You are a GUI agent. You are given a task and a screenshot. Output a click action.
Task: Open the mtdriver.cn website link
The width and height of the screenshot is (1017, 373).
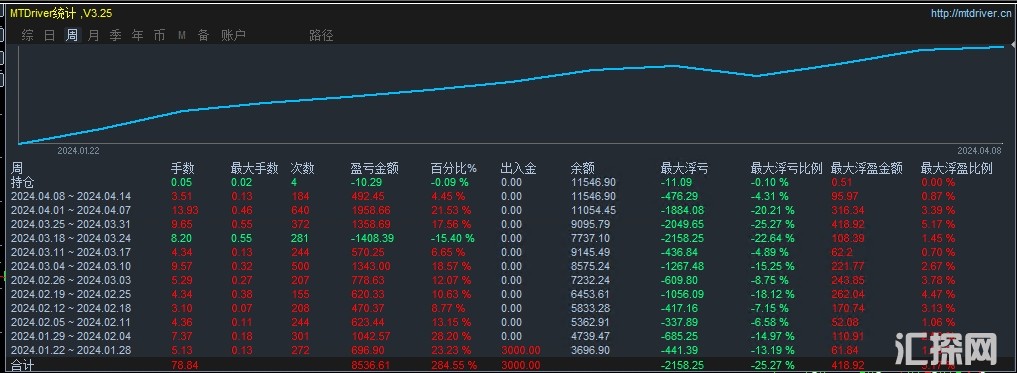point(970,13)
